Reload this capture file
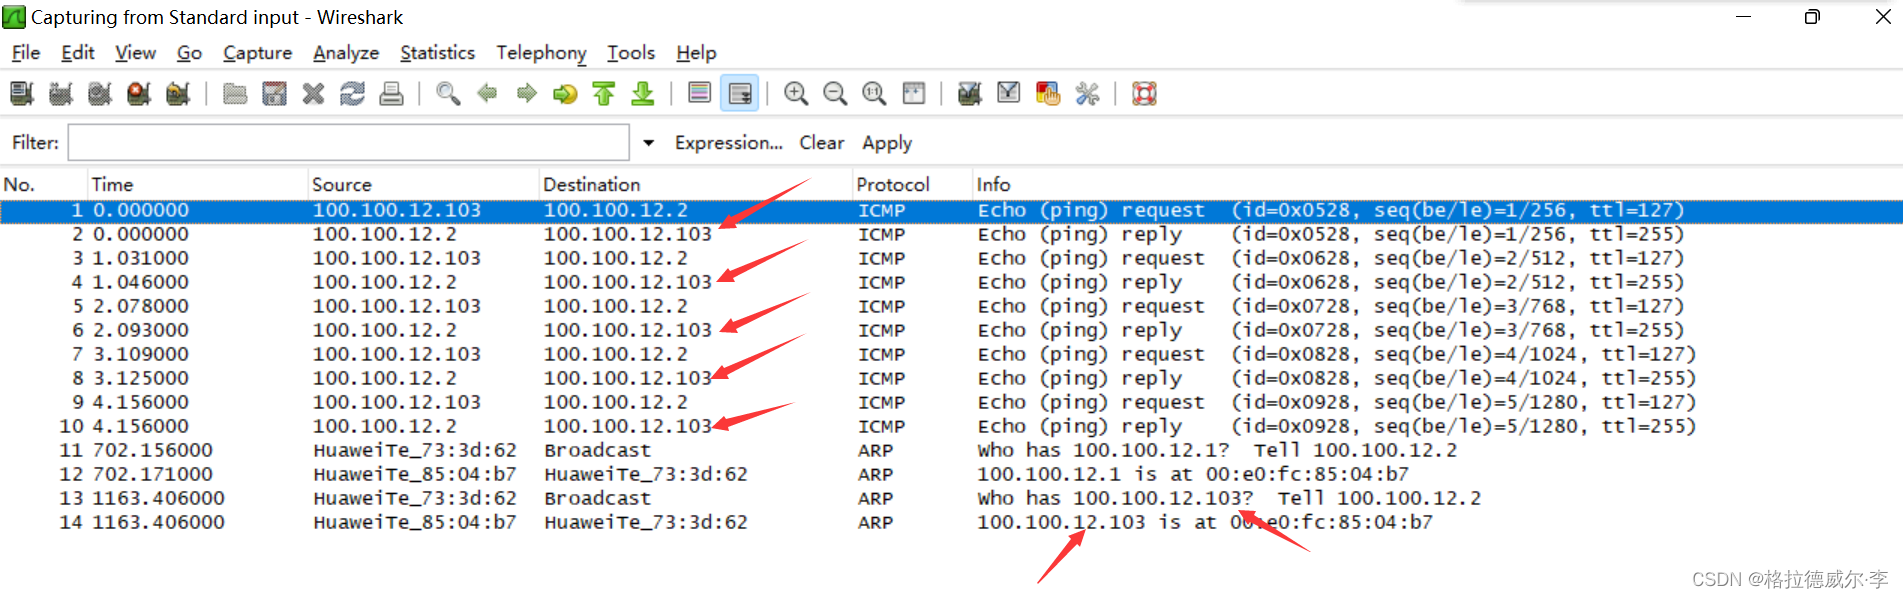The height and width of the screenshot is (598, 1903). [352, 94]
